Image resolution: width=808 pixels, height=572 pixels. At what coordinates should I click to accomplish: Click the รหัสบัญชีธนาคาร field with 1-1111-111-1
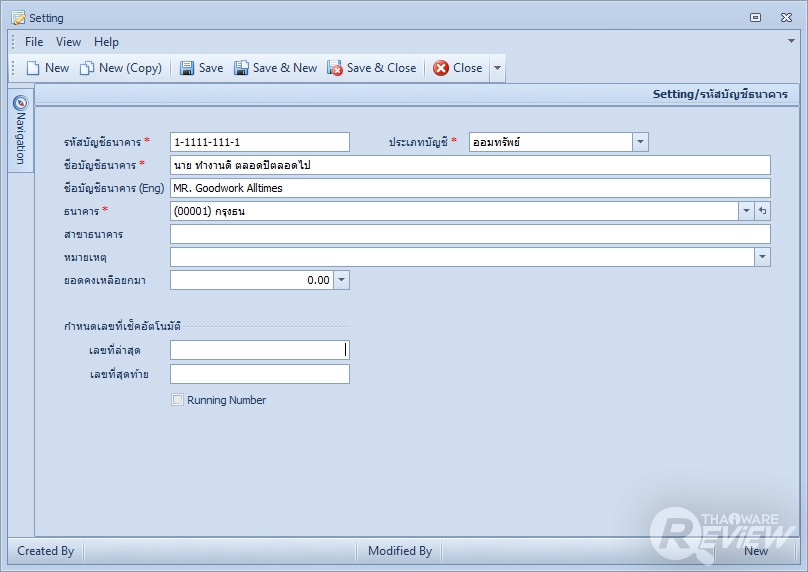click(x=260, y=142)
